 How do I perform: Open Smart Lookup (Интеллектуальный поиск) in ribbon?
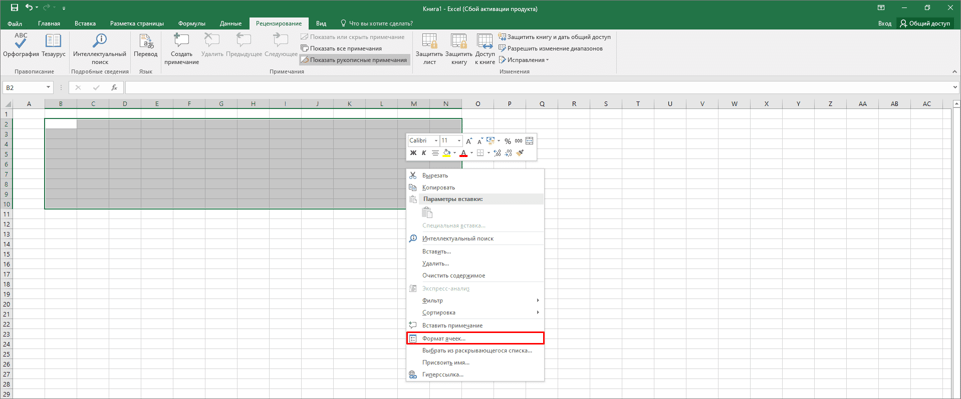pyautogui.click(x=99, y=49)
